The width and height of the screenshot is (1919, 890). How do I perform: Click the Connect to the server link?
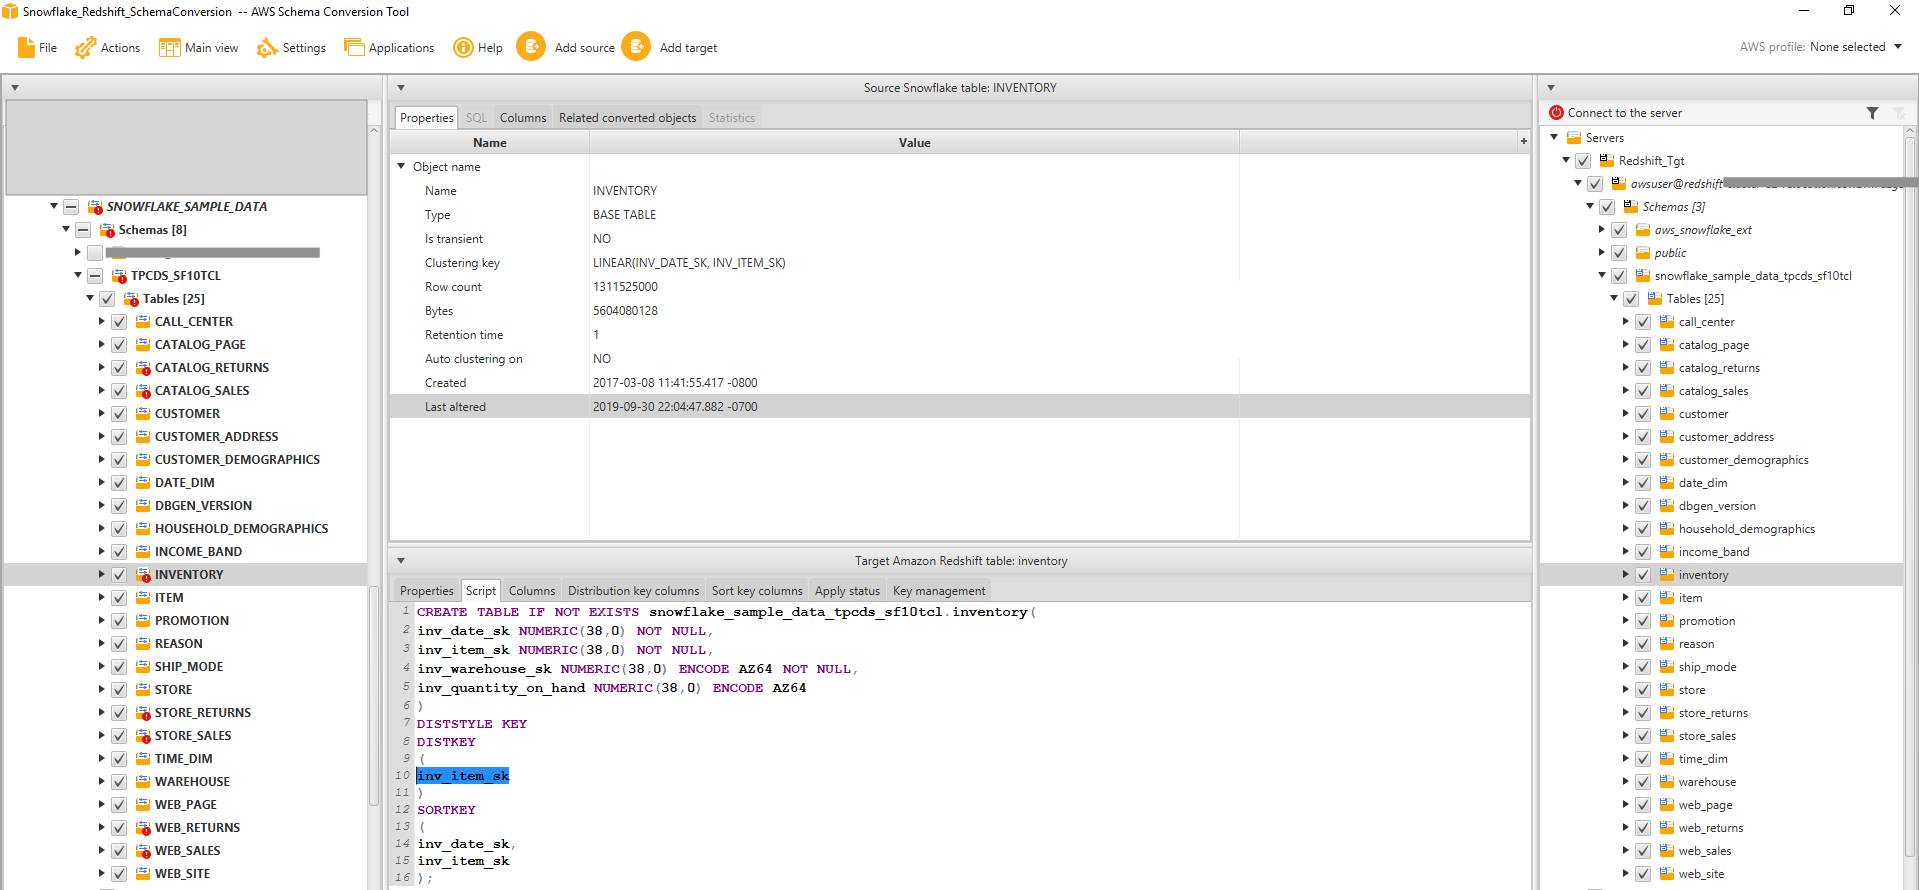pyautogui.click(x=1625, y=113)
